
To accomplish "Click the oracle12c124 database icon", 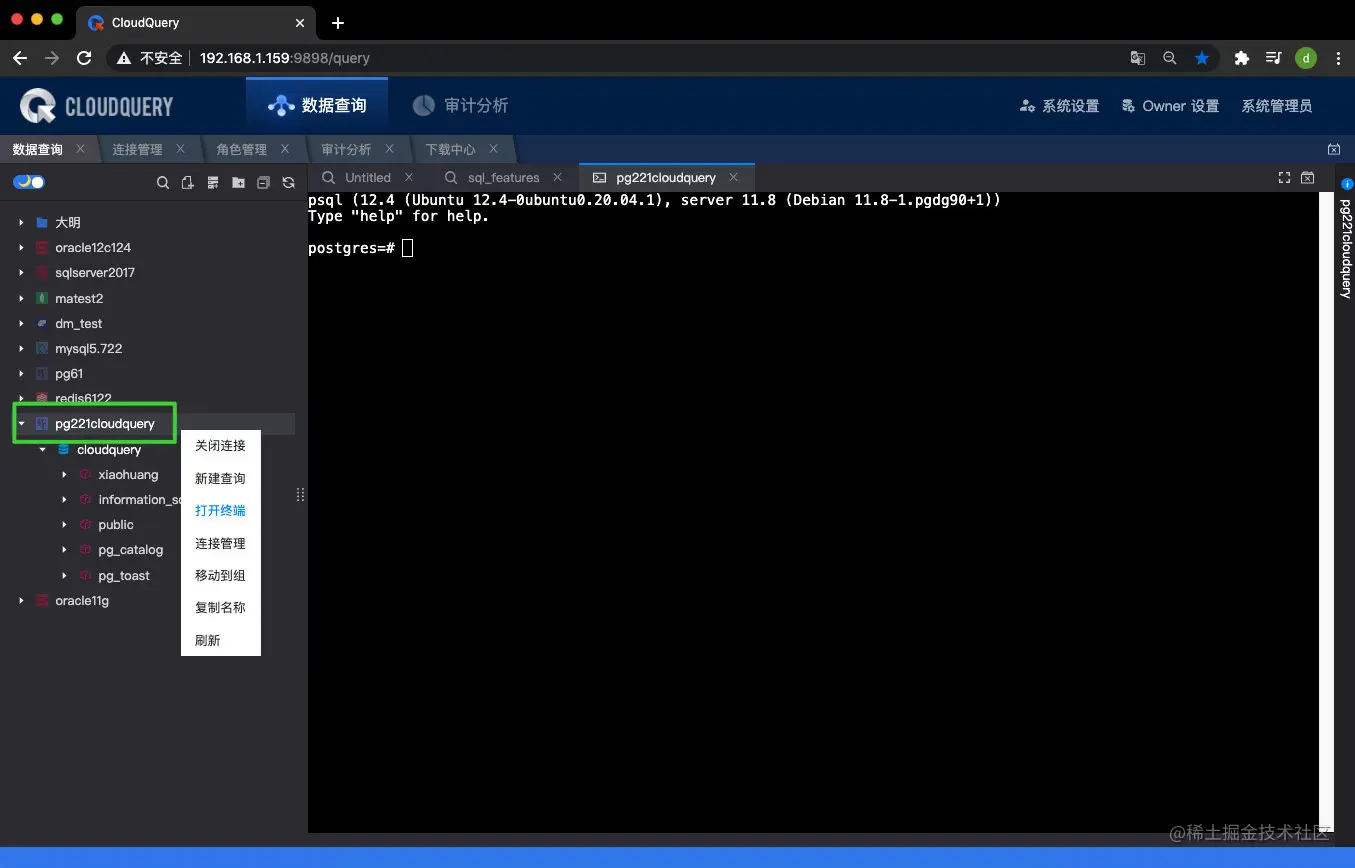I will pyautogui.click(x=41, y=247).
